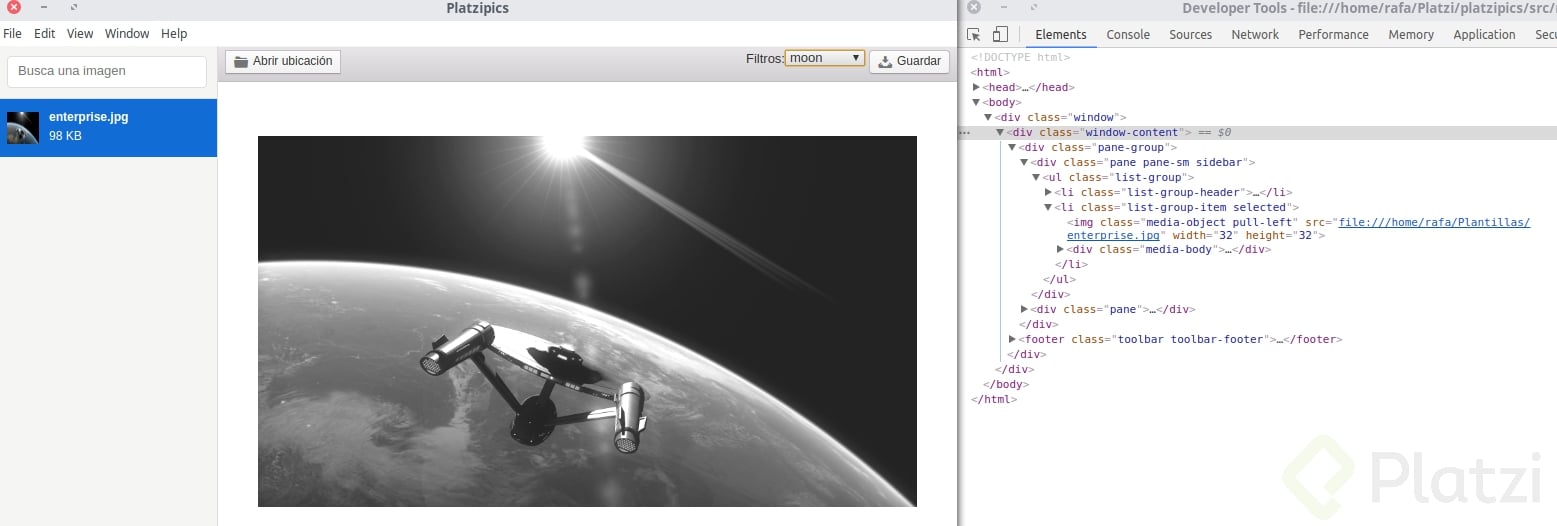Select the closing </ul> tag line
Screen dimensions: 1557x526
coord(1059,279)
